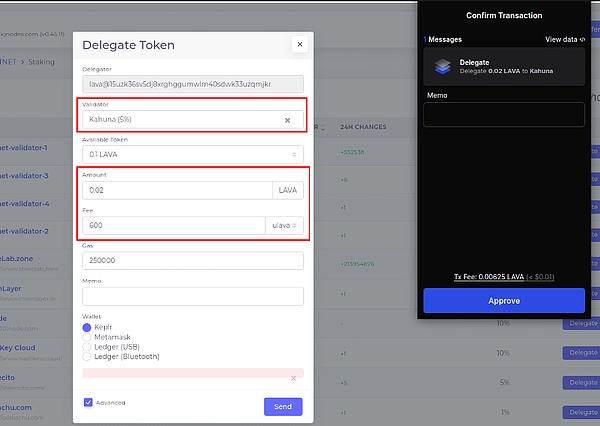Focus the Memo field in Keplr popup
The image size is (600, 426).
coord(504,115)
